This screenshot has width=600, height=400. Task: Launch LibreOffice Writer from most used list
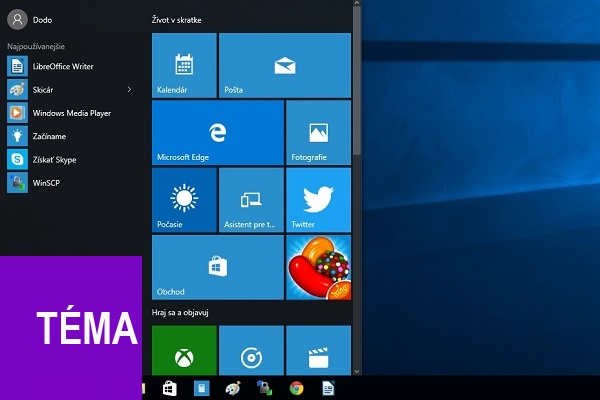(70, 66)
